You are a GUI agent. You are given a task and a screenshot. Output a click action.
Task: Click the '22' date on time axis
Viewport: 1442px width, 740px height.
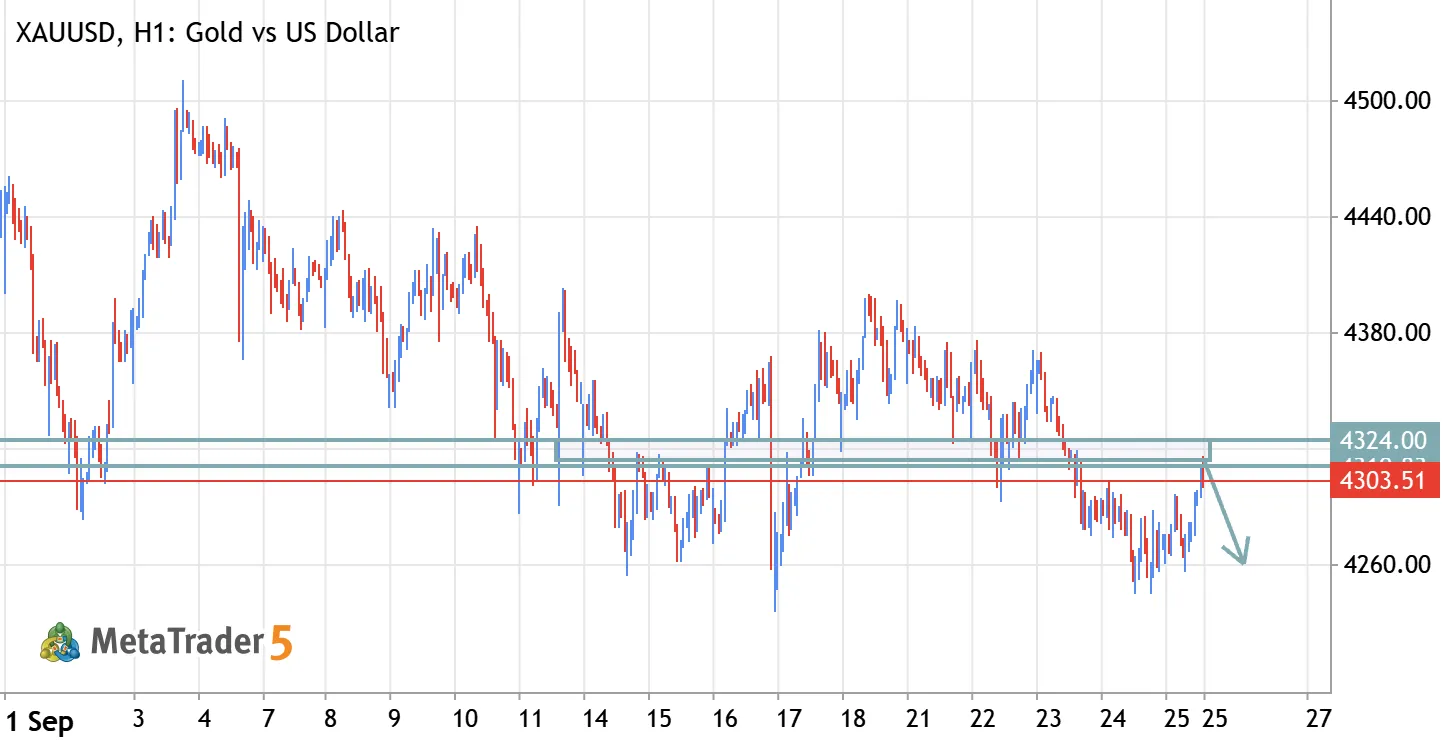pyautogui.click(x=983, y=718)
